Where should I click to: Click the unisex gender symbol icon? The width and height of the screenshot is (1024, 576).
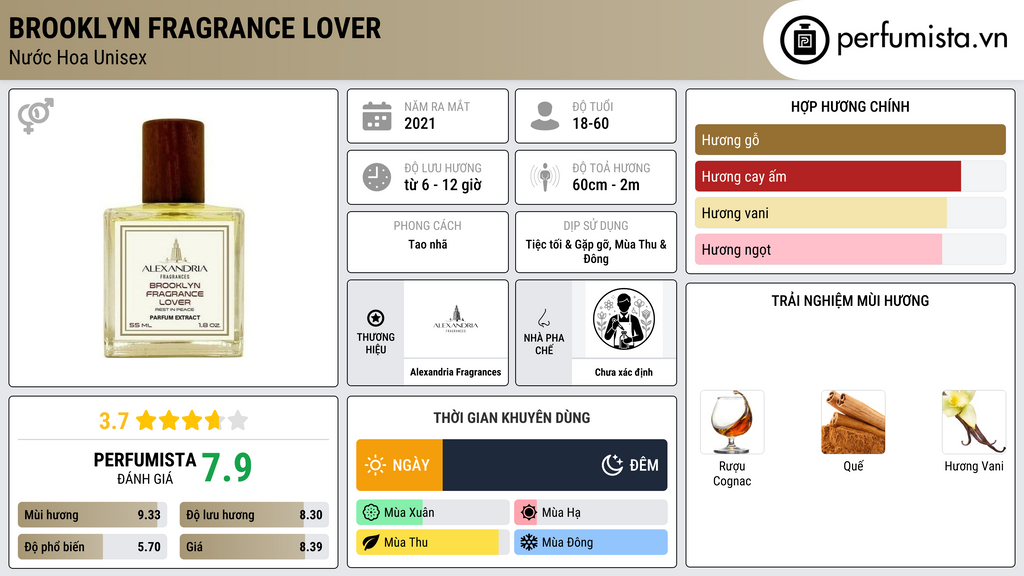[x=36, y=116]
